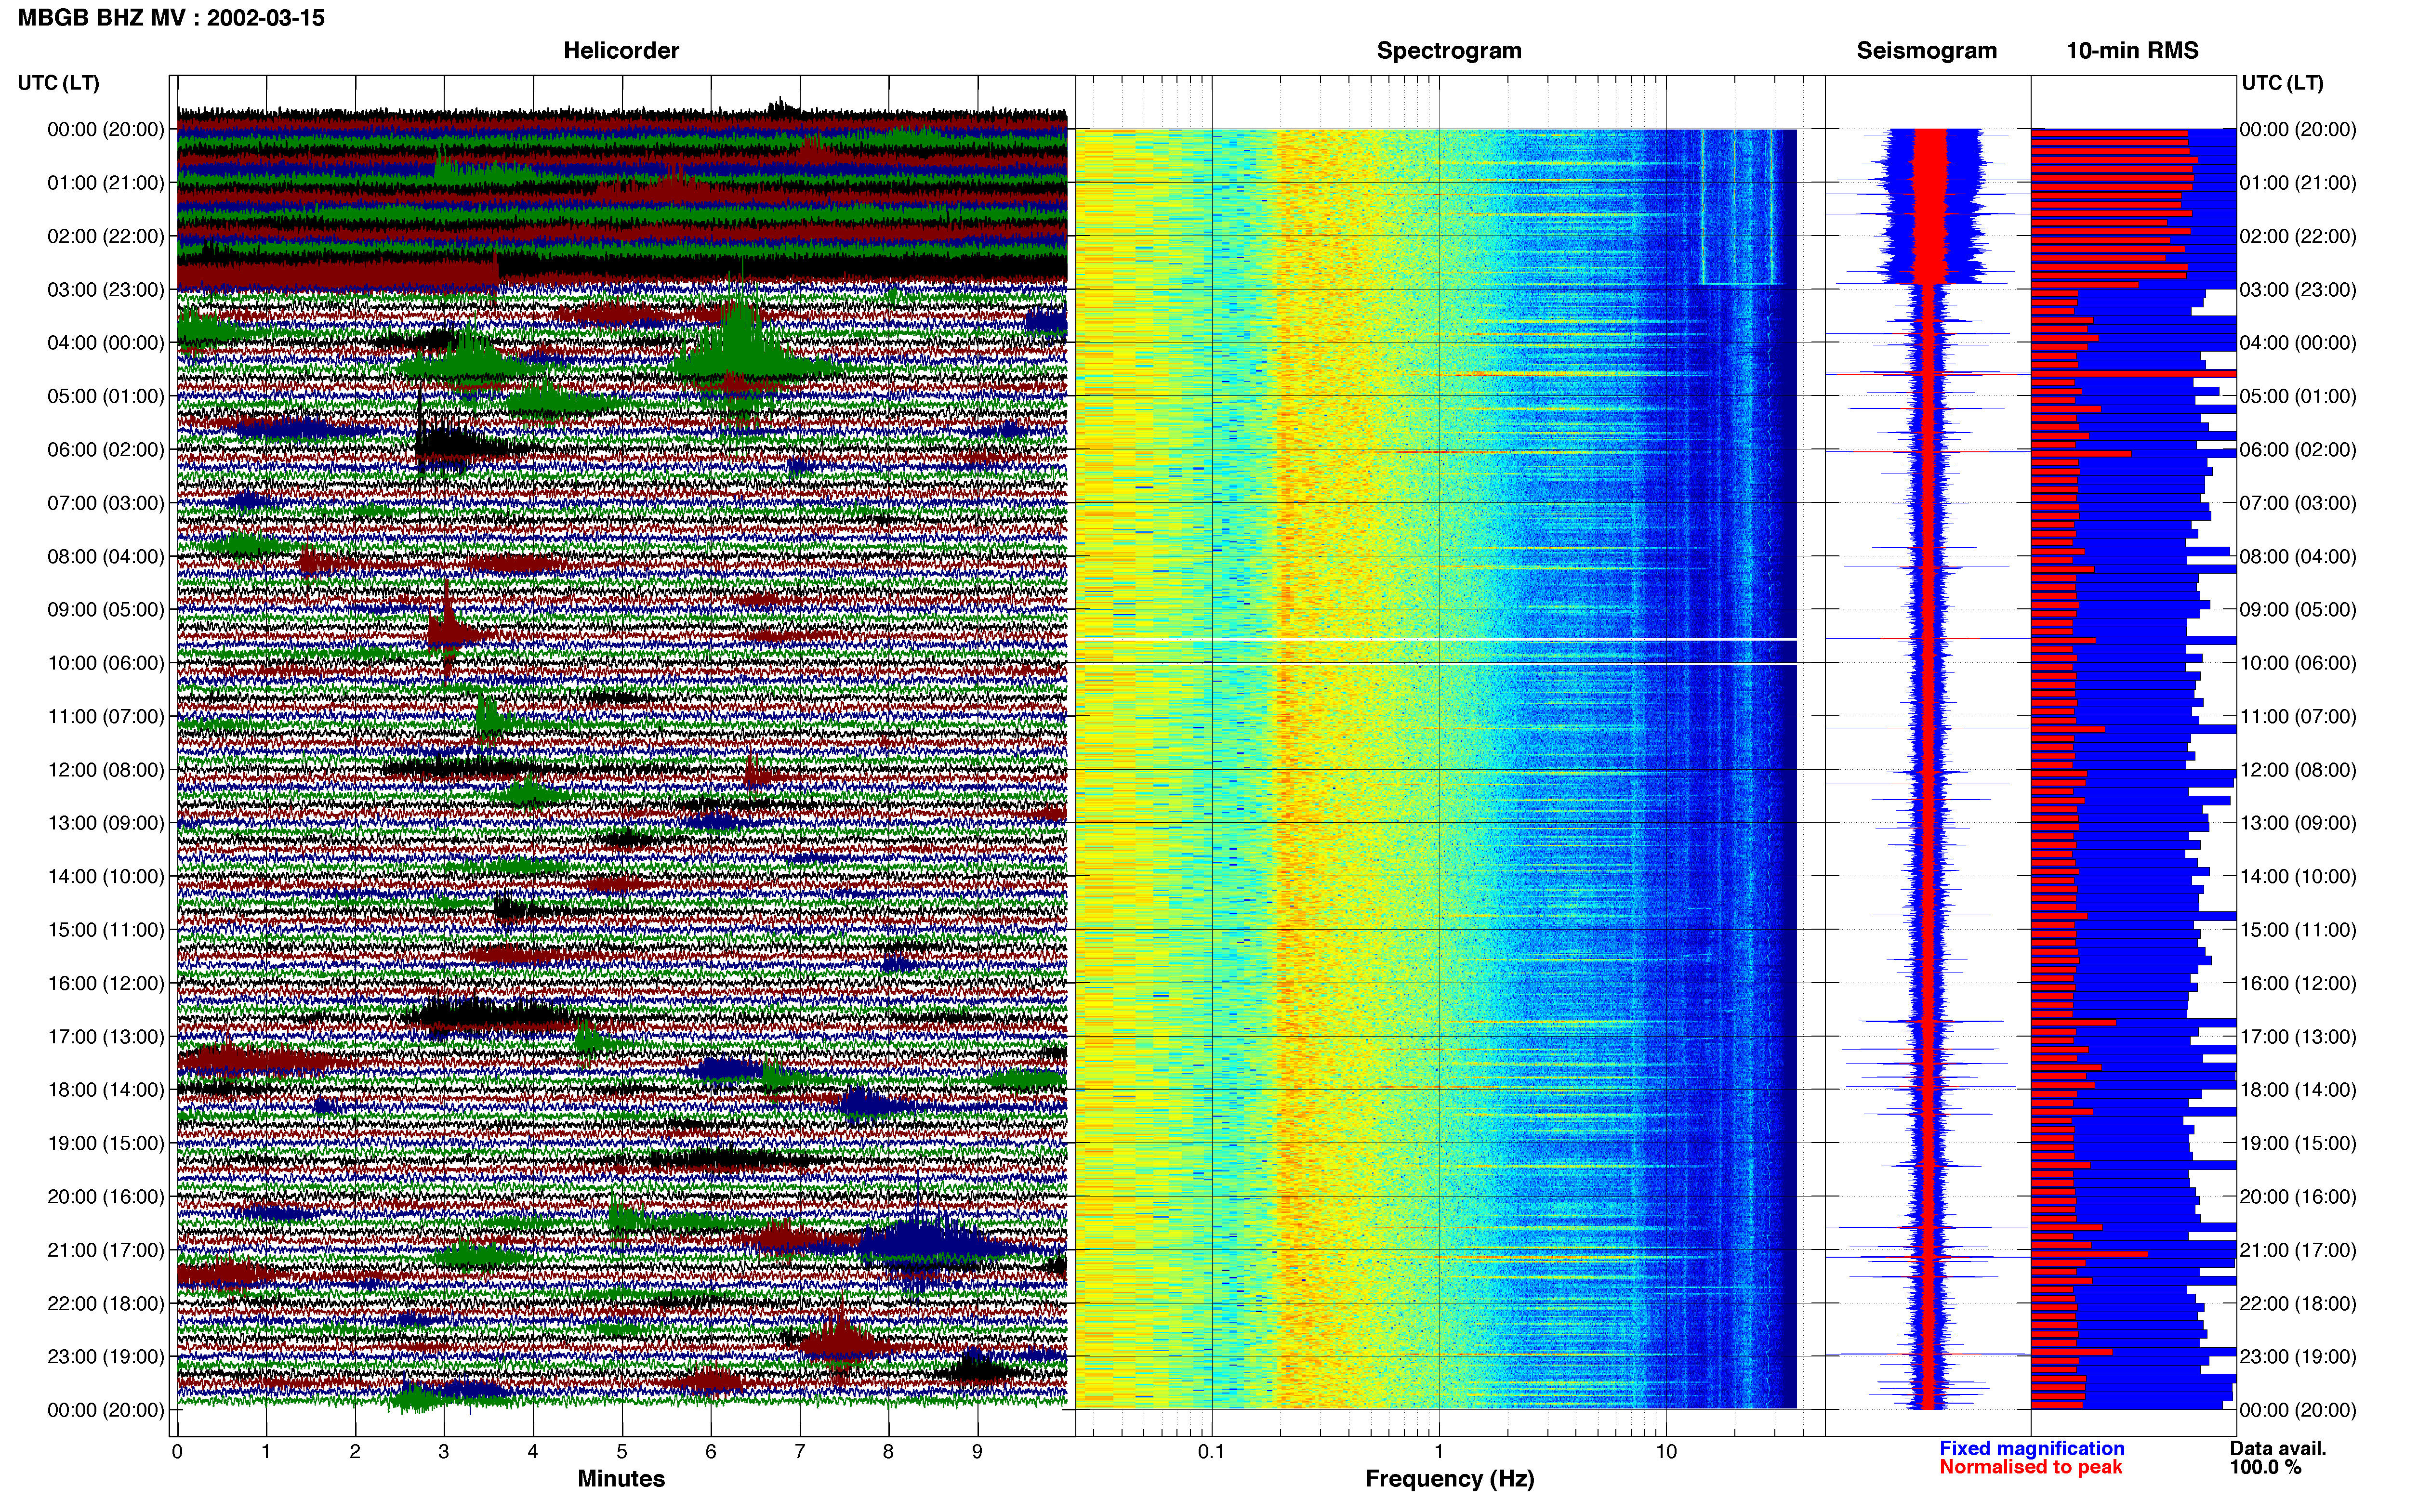Click '18:00 (14:00)' on the RMS panel time axis
Viewport: 2418px width, 1512px height.
tap(2298, 1090)
